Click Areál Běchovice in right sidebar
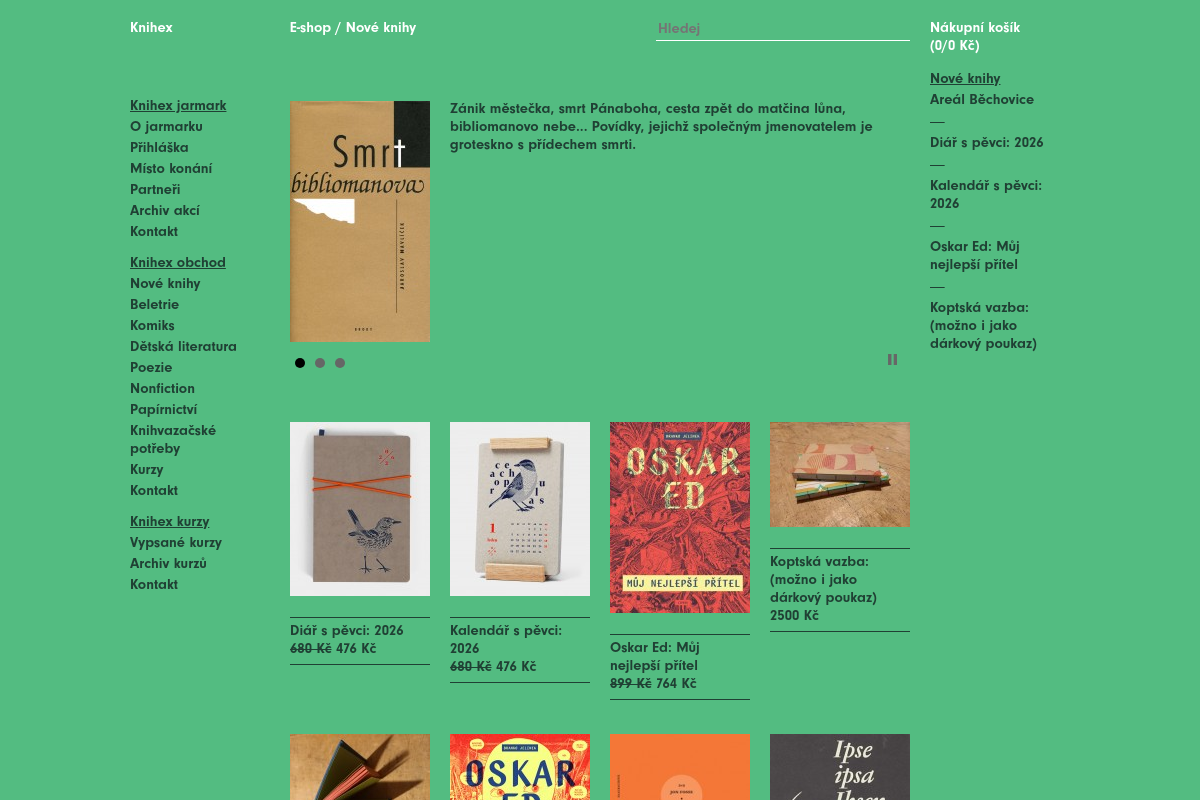This screenshot has width=1200, height=800. click(x=982, y=99)
